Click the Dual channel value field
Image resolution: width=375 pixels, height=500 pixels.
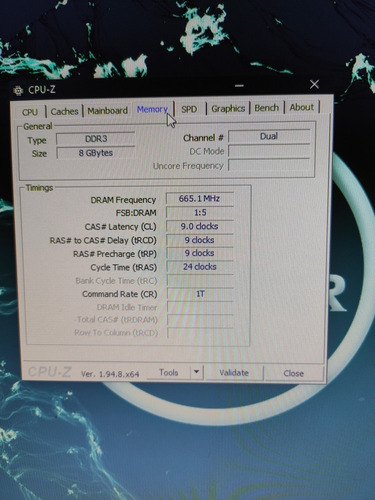(269, 136)
